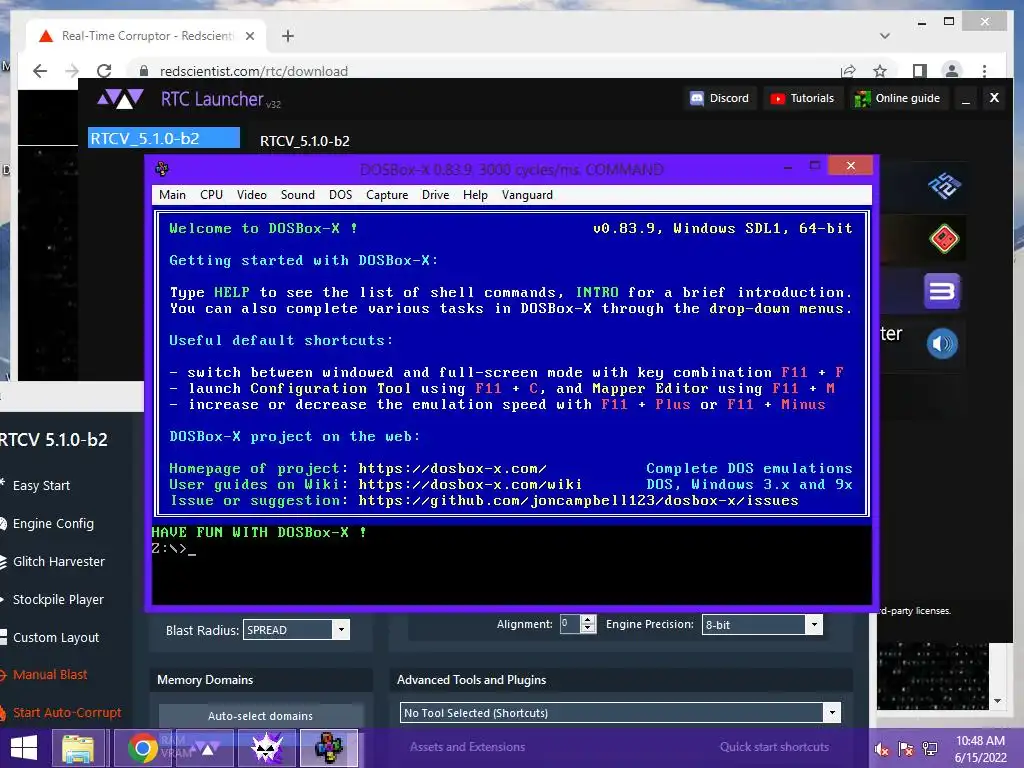1024x768 pixels.
Task: Increase the Alignment value with up arrow
Action: (x=588, y=620)
